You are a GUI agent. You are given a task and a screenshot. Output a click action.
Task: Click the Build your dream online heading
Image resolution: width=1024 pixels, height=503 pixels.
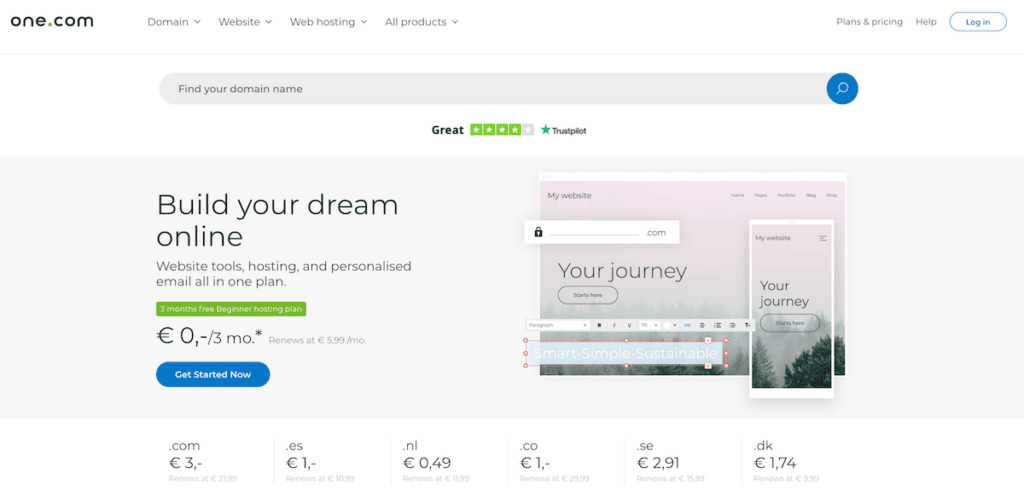click(x=278, y=221)
